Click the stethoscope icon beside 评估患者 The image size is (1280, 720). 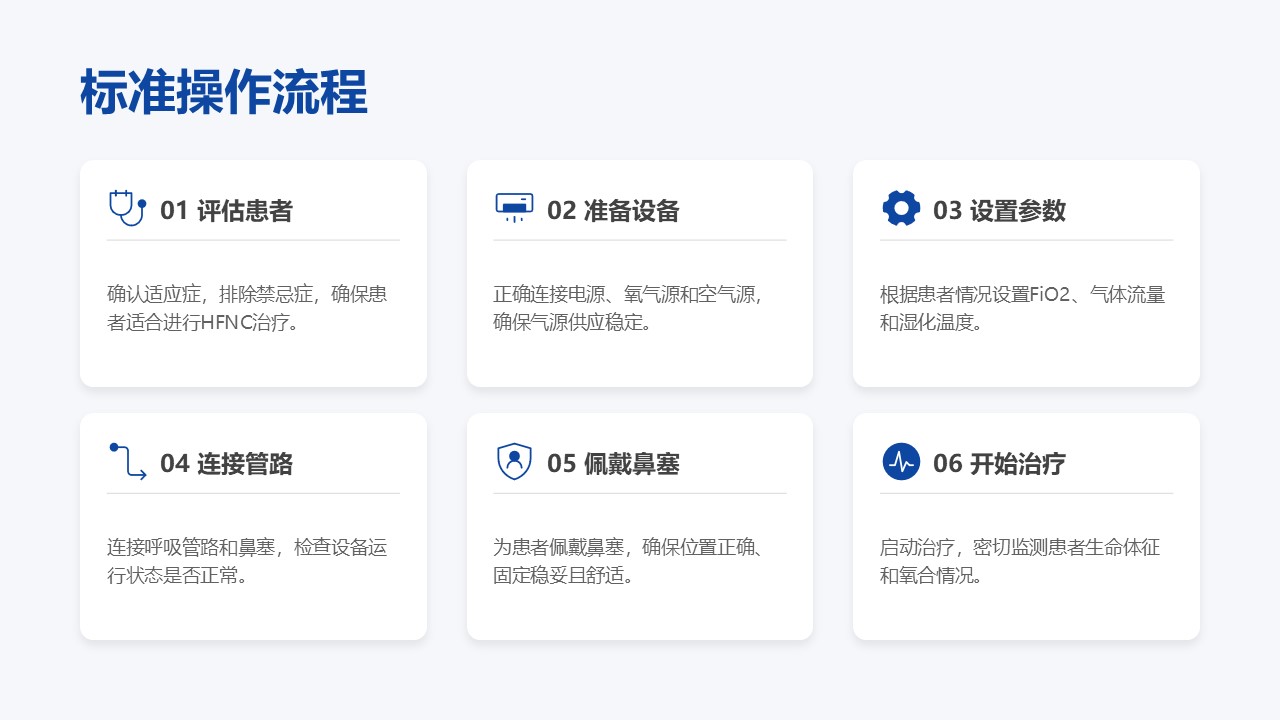[x=127, y=208]
